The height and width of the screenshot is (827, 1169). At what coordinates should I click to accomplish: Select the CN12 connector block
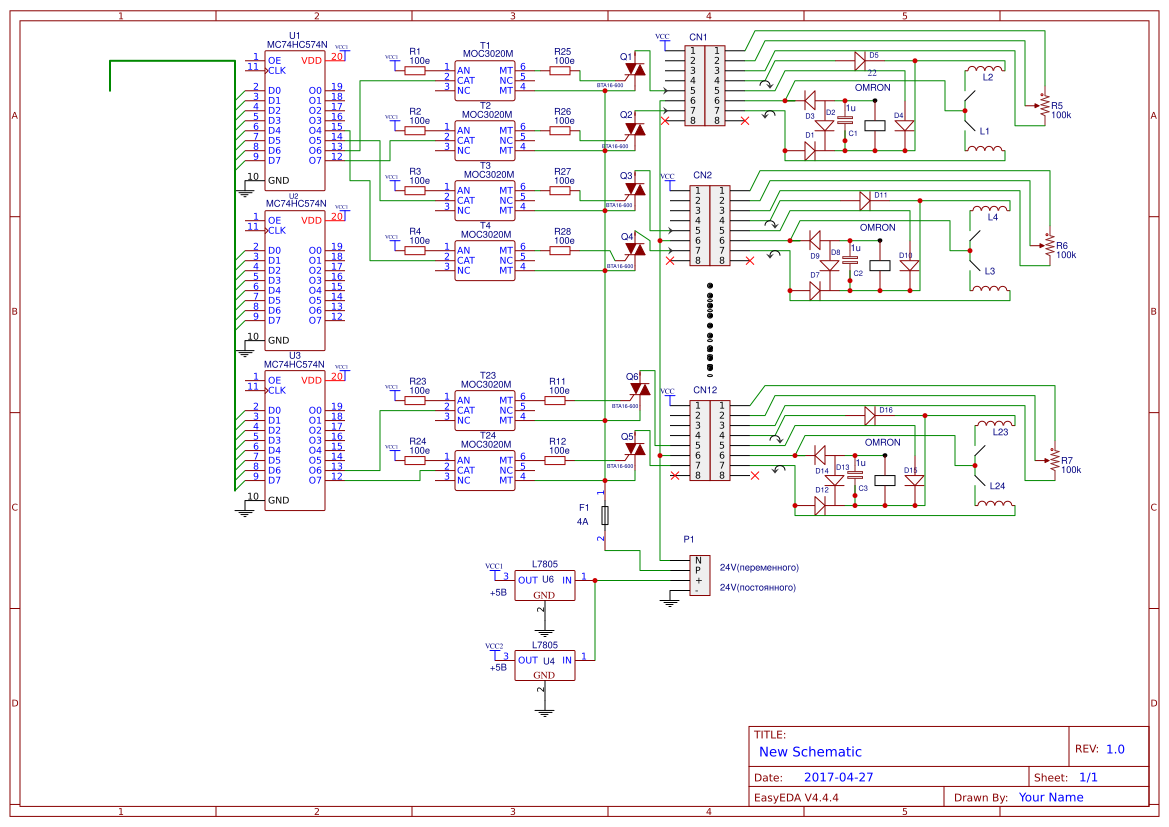tap(710, 440)
